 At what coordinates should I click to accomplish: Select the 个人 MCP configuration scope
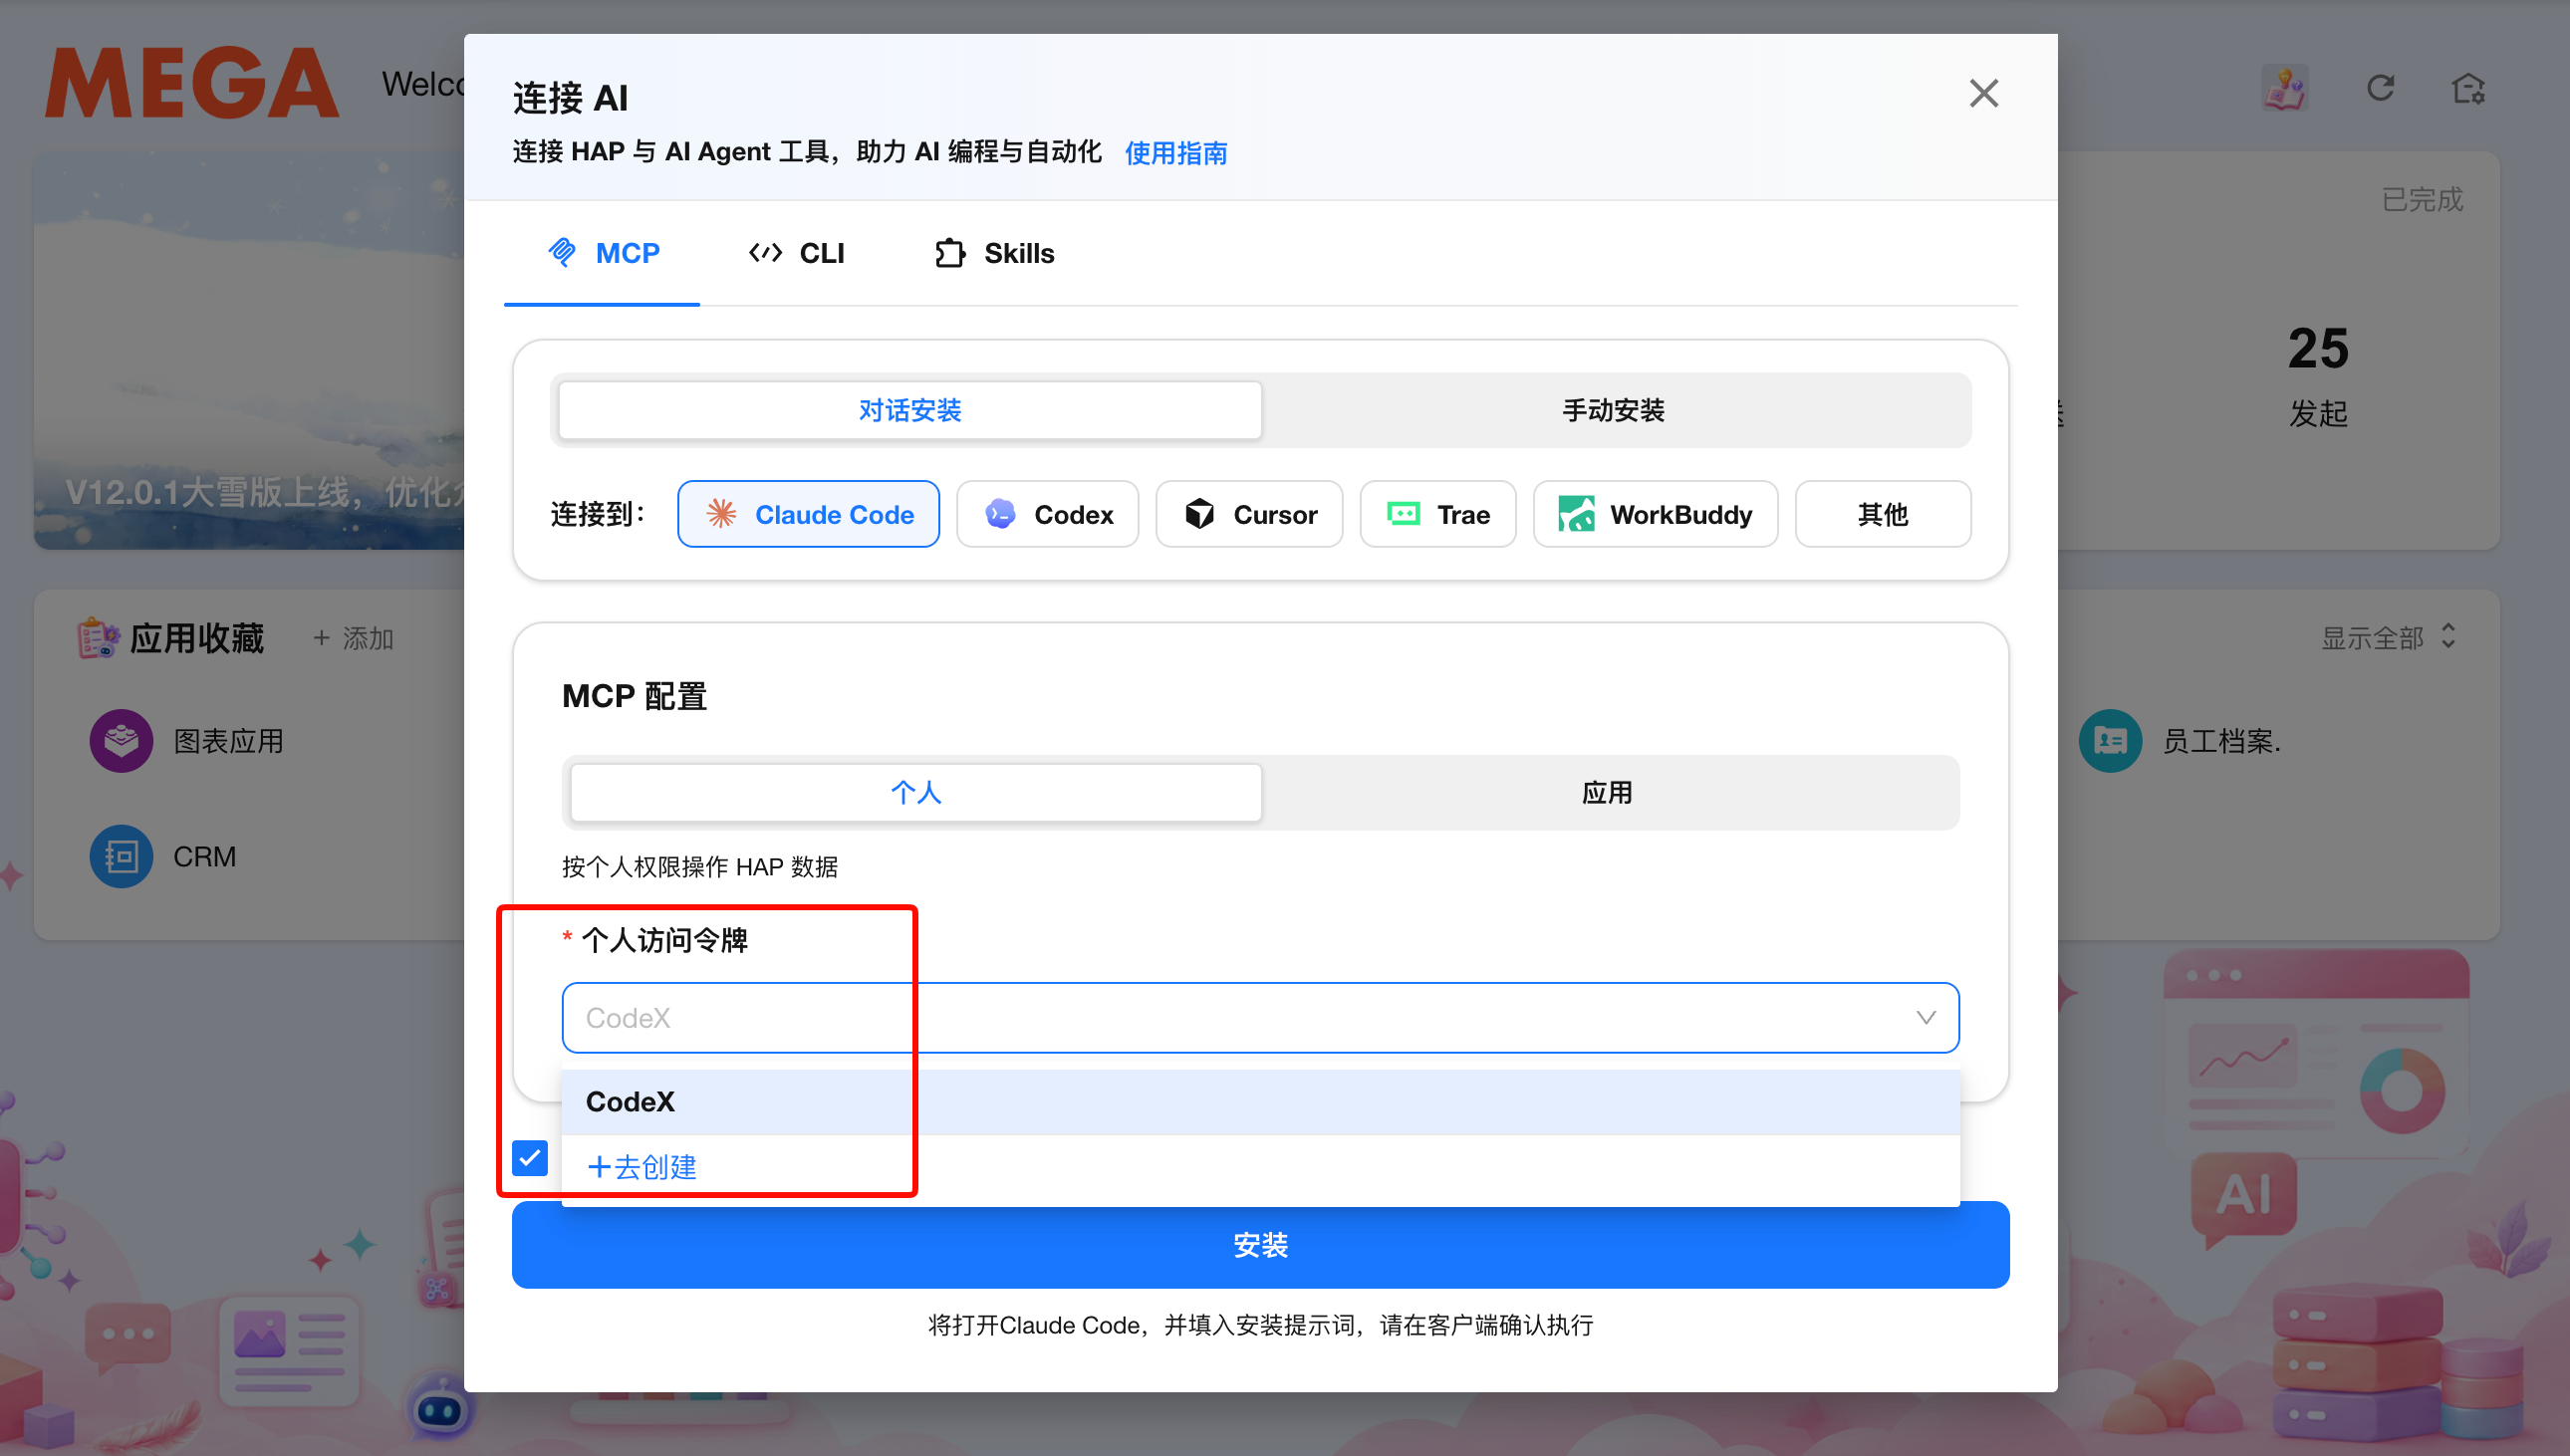click(x=916, y=792)
